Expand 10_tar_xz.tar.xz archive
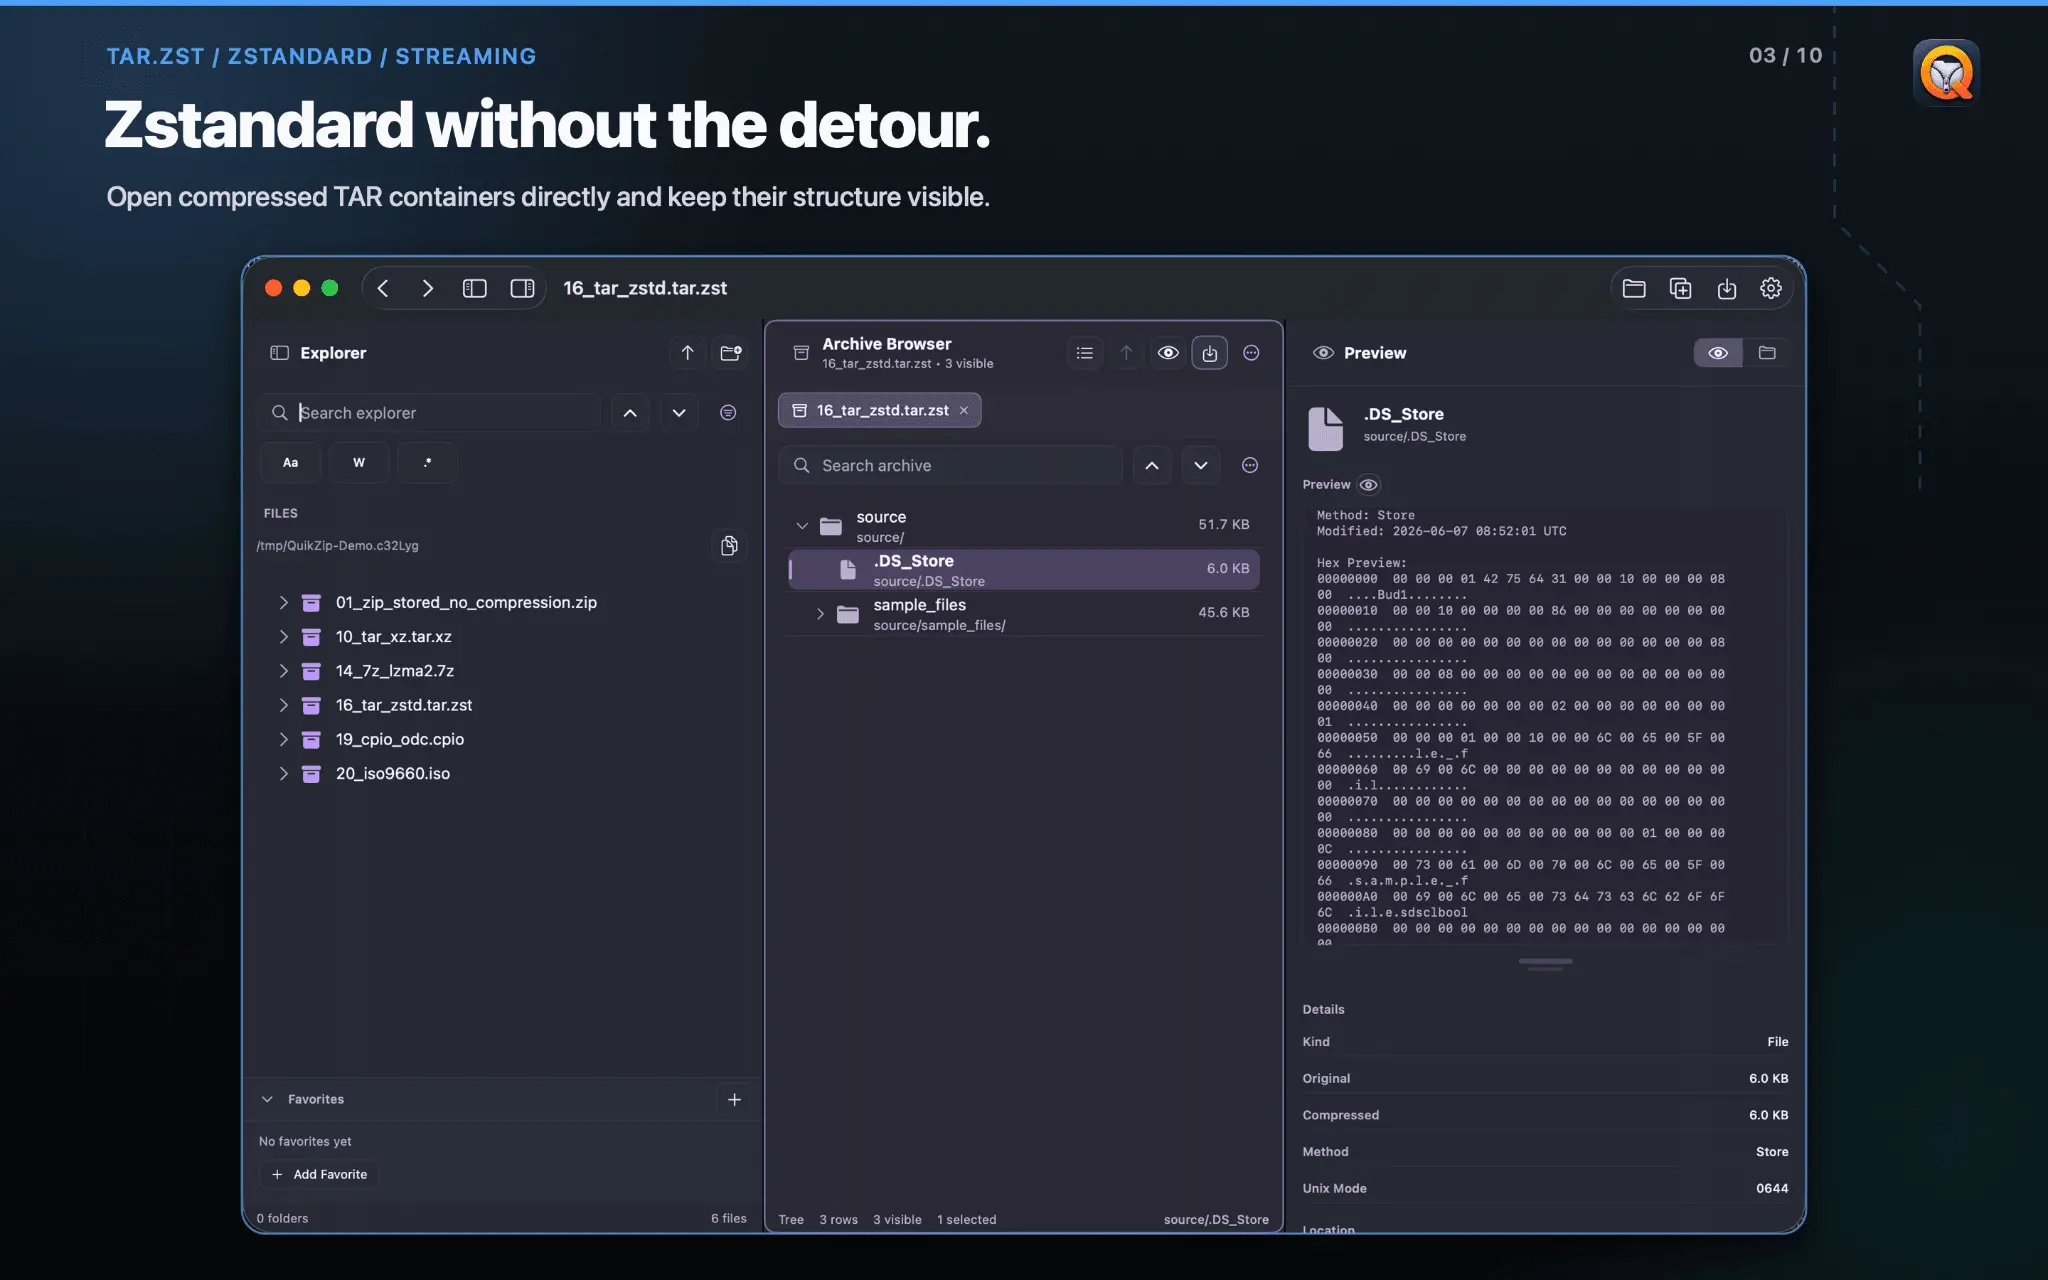Viewport: 2048px width, 1280px height. click(x=283, y=637)
